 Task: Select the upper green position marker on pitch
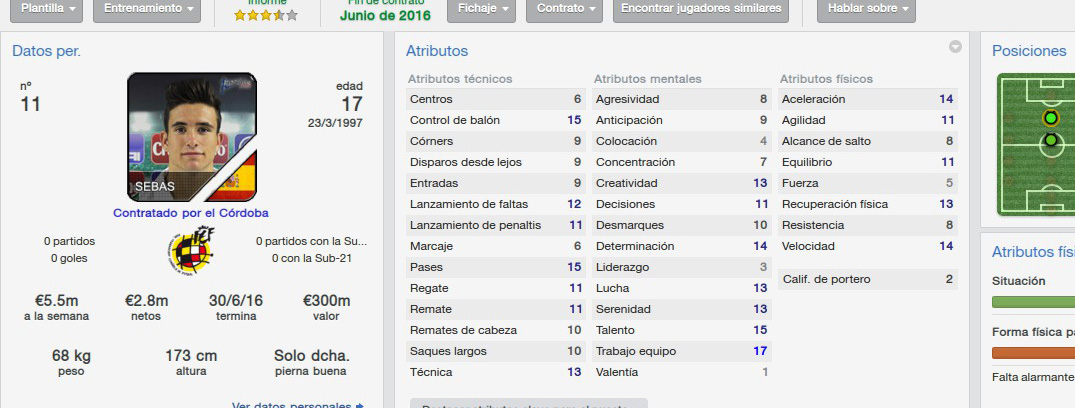tap(1050, 118)
